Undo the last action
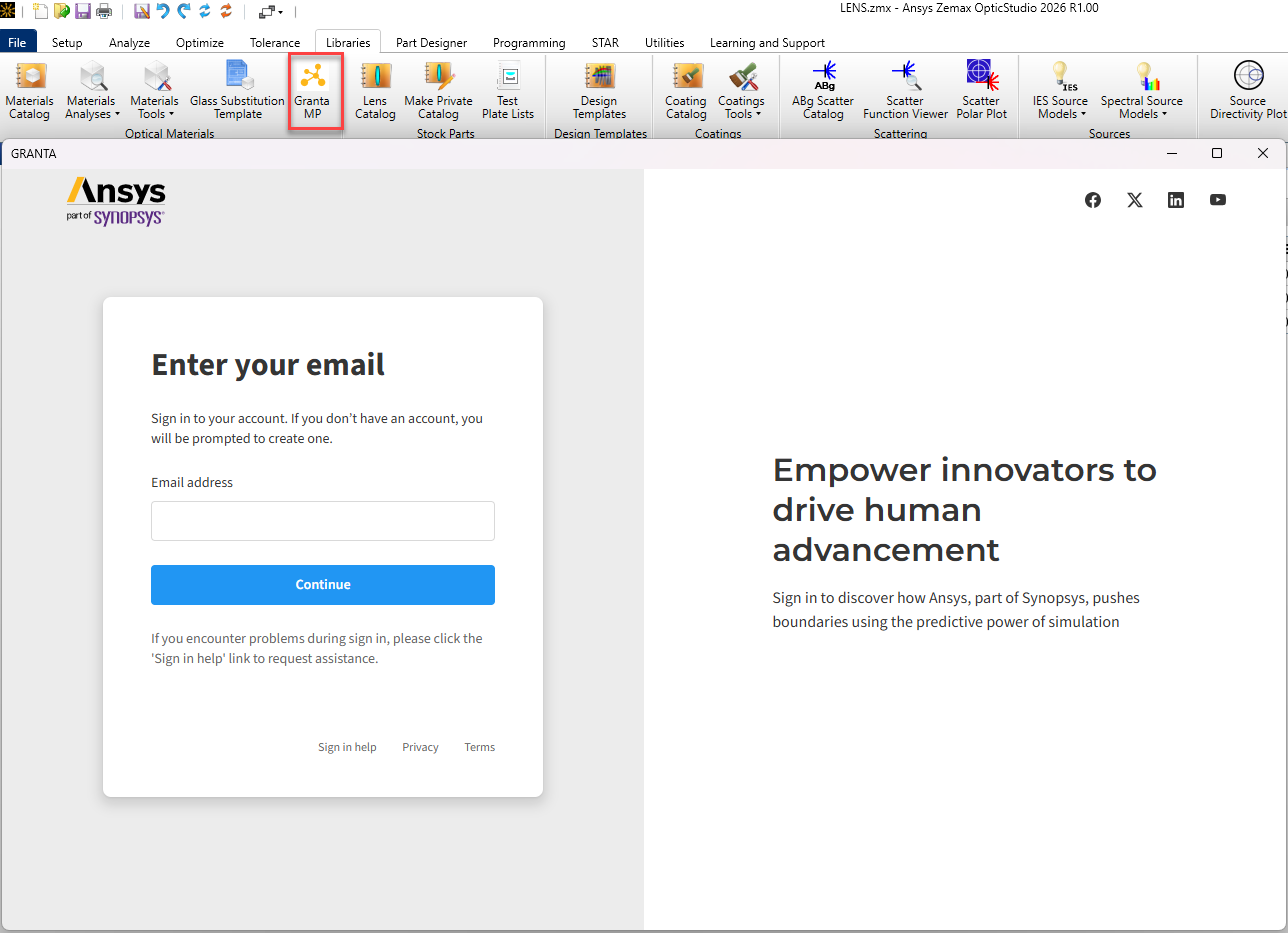This screenshot has width=1288, height=933. tap(162, 11)
